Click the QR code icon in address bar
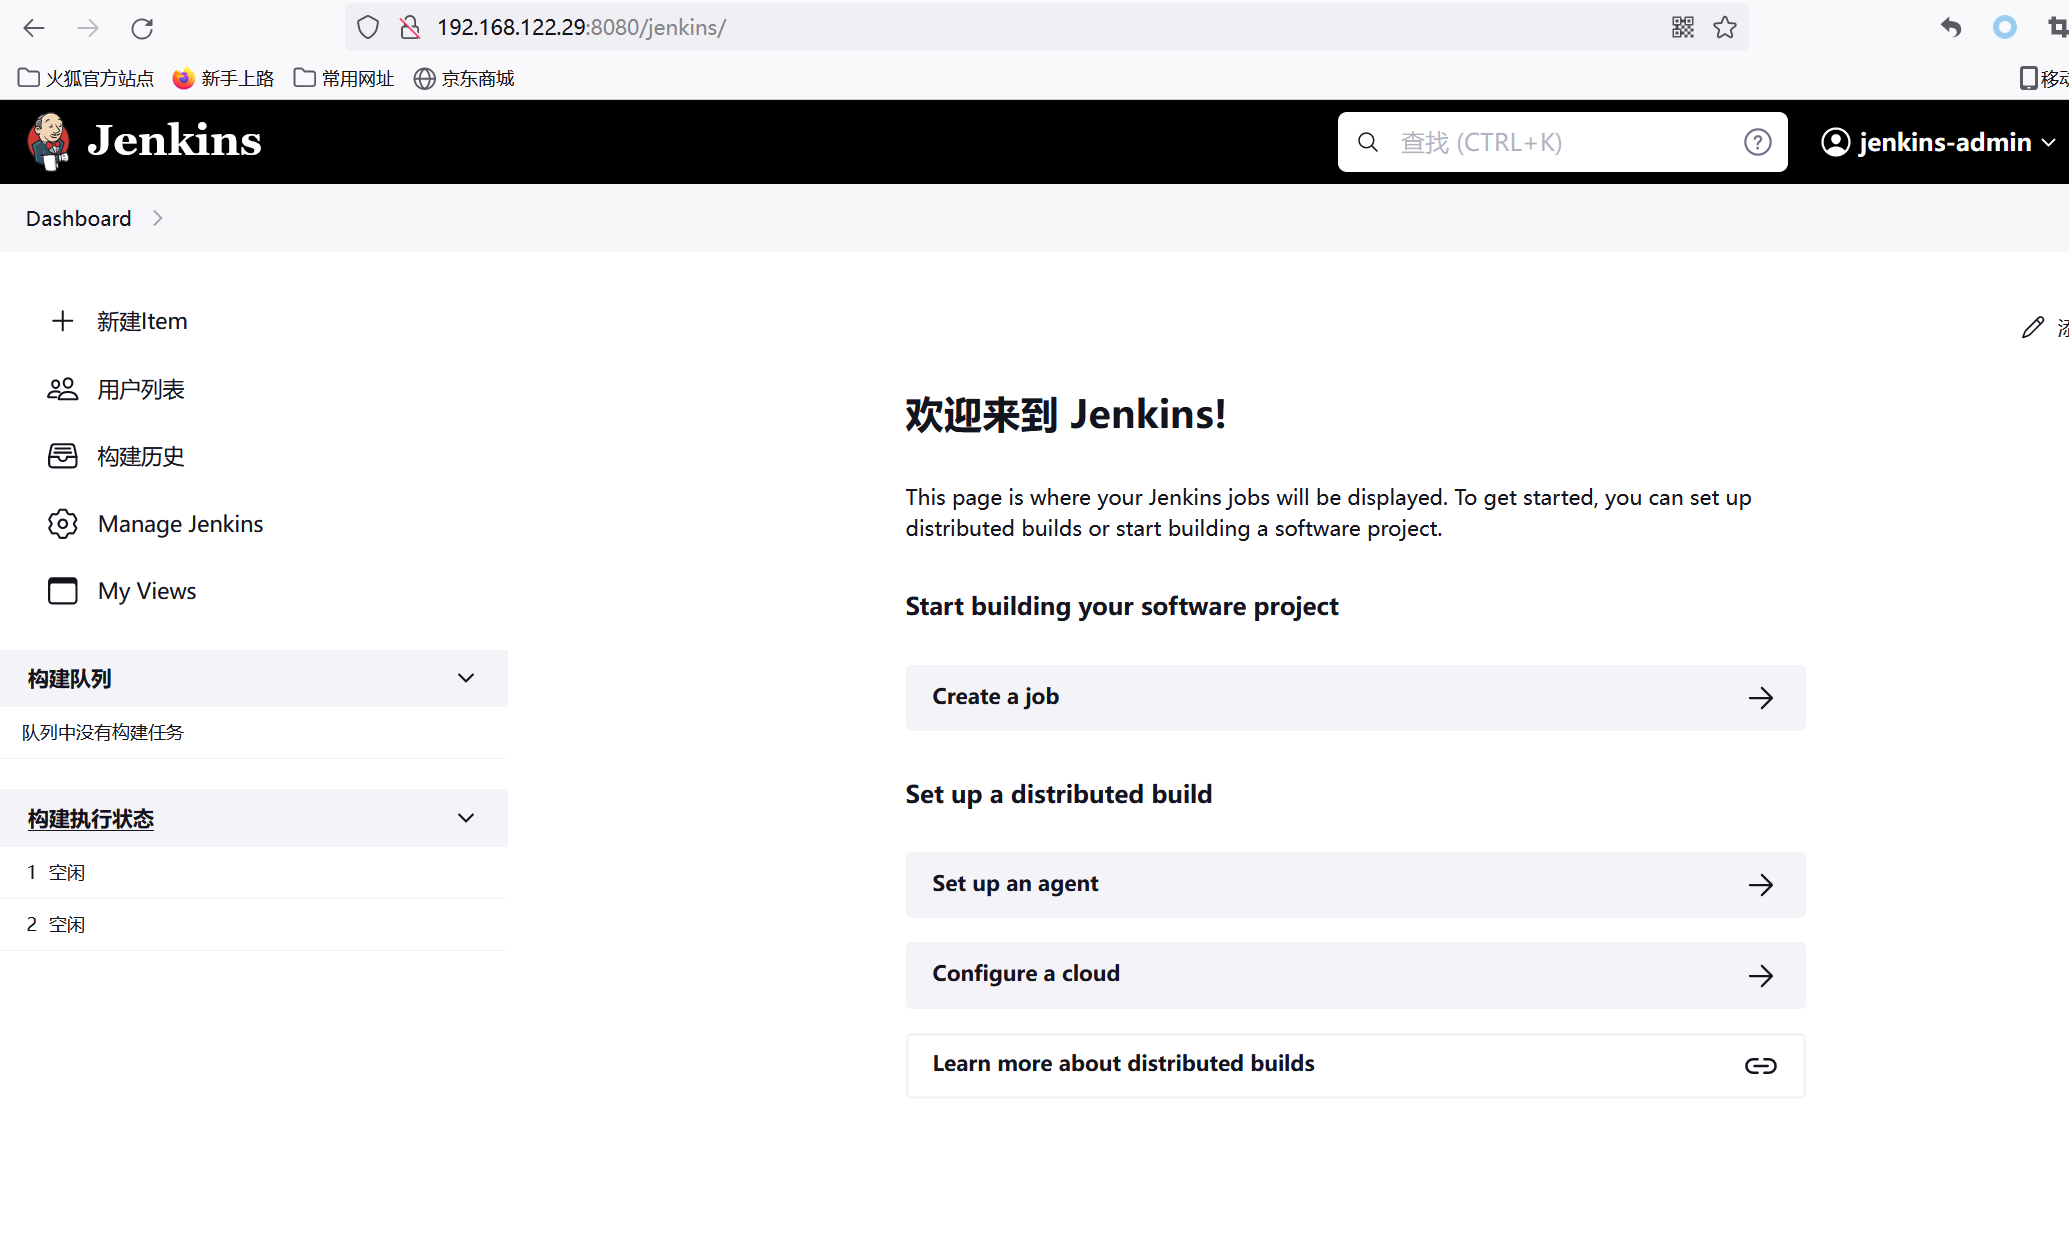 [x=1683, y=28]
